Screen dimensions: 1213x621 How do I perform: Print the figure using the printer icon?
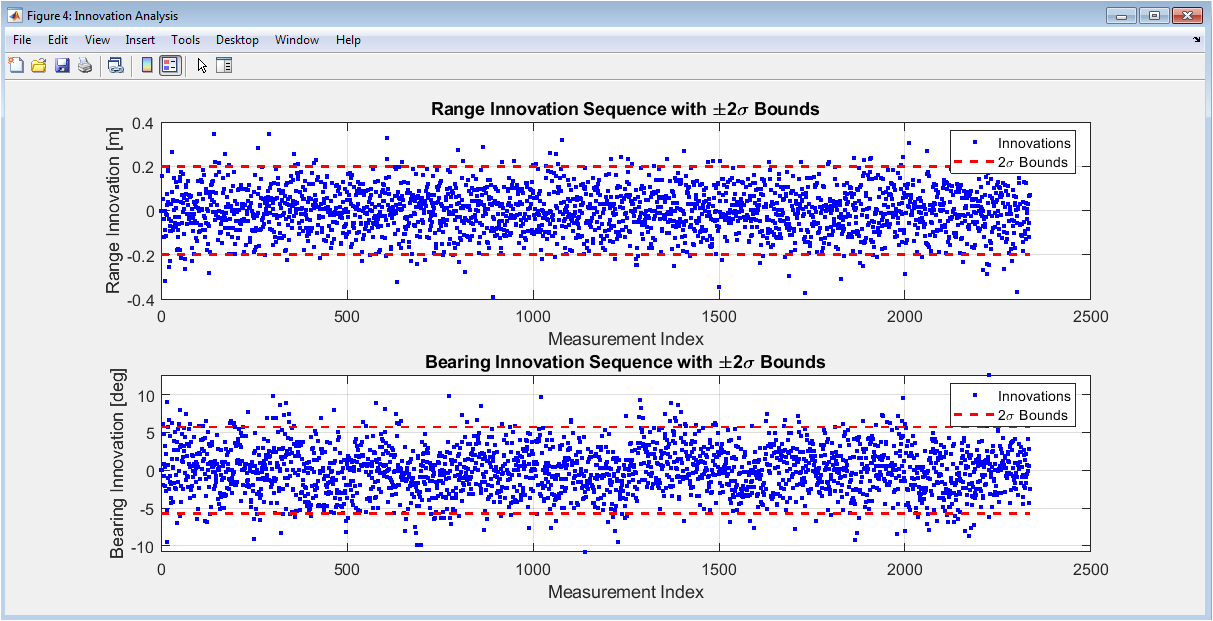coord(85,66)
